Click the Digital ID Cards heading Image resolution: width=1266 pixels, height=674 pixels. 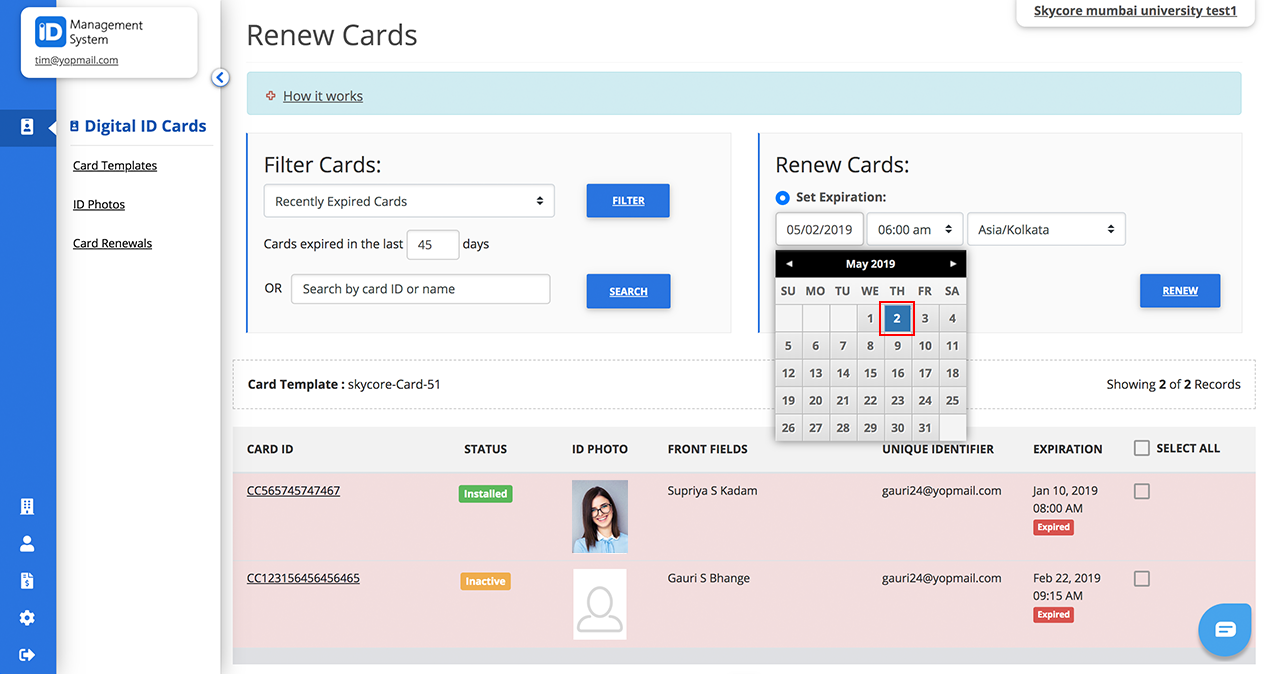[x=145, y=126]
